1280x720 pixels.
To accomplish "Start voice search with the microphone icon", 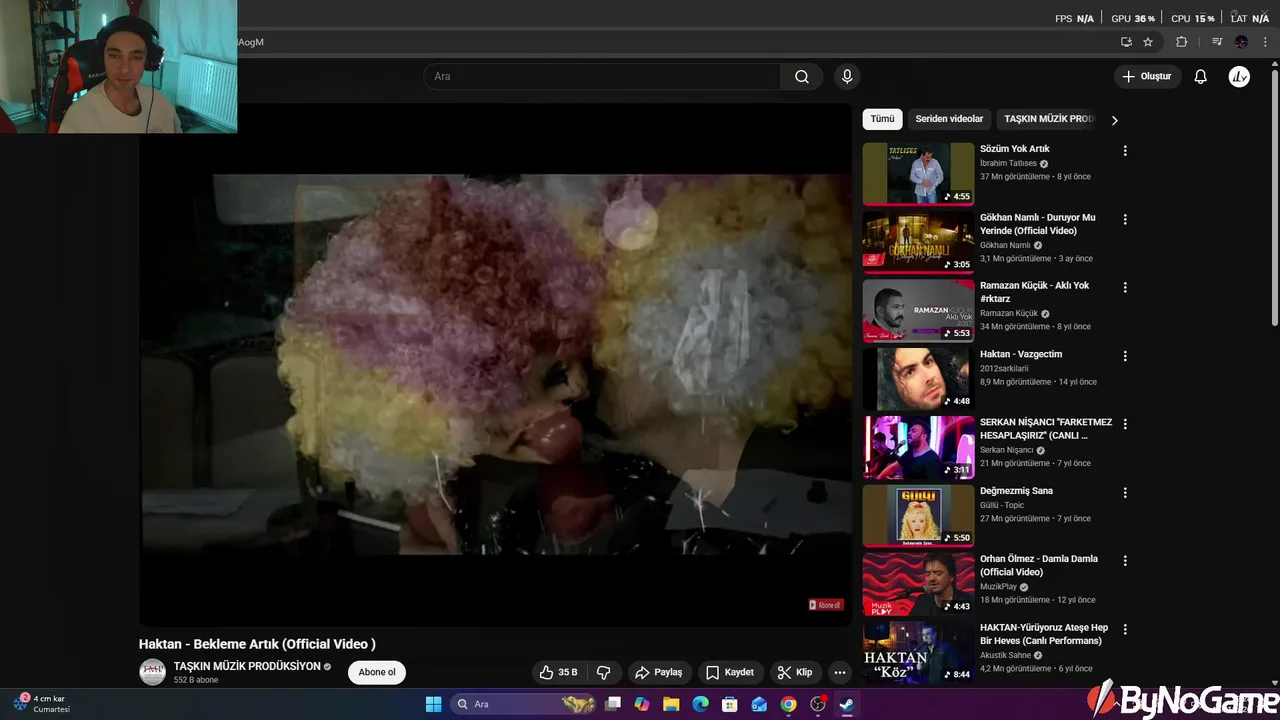I will point(847,76).
